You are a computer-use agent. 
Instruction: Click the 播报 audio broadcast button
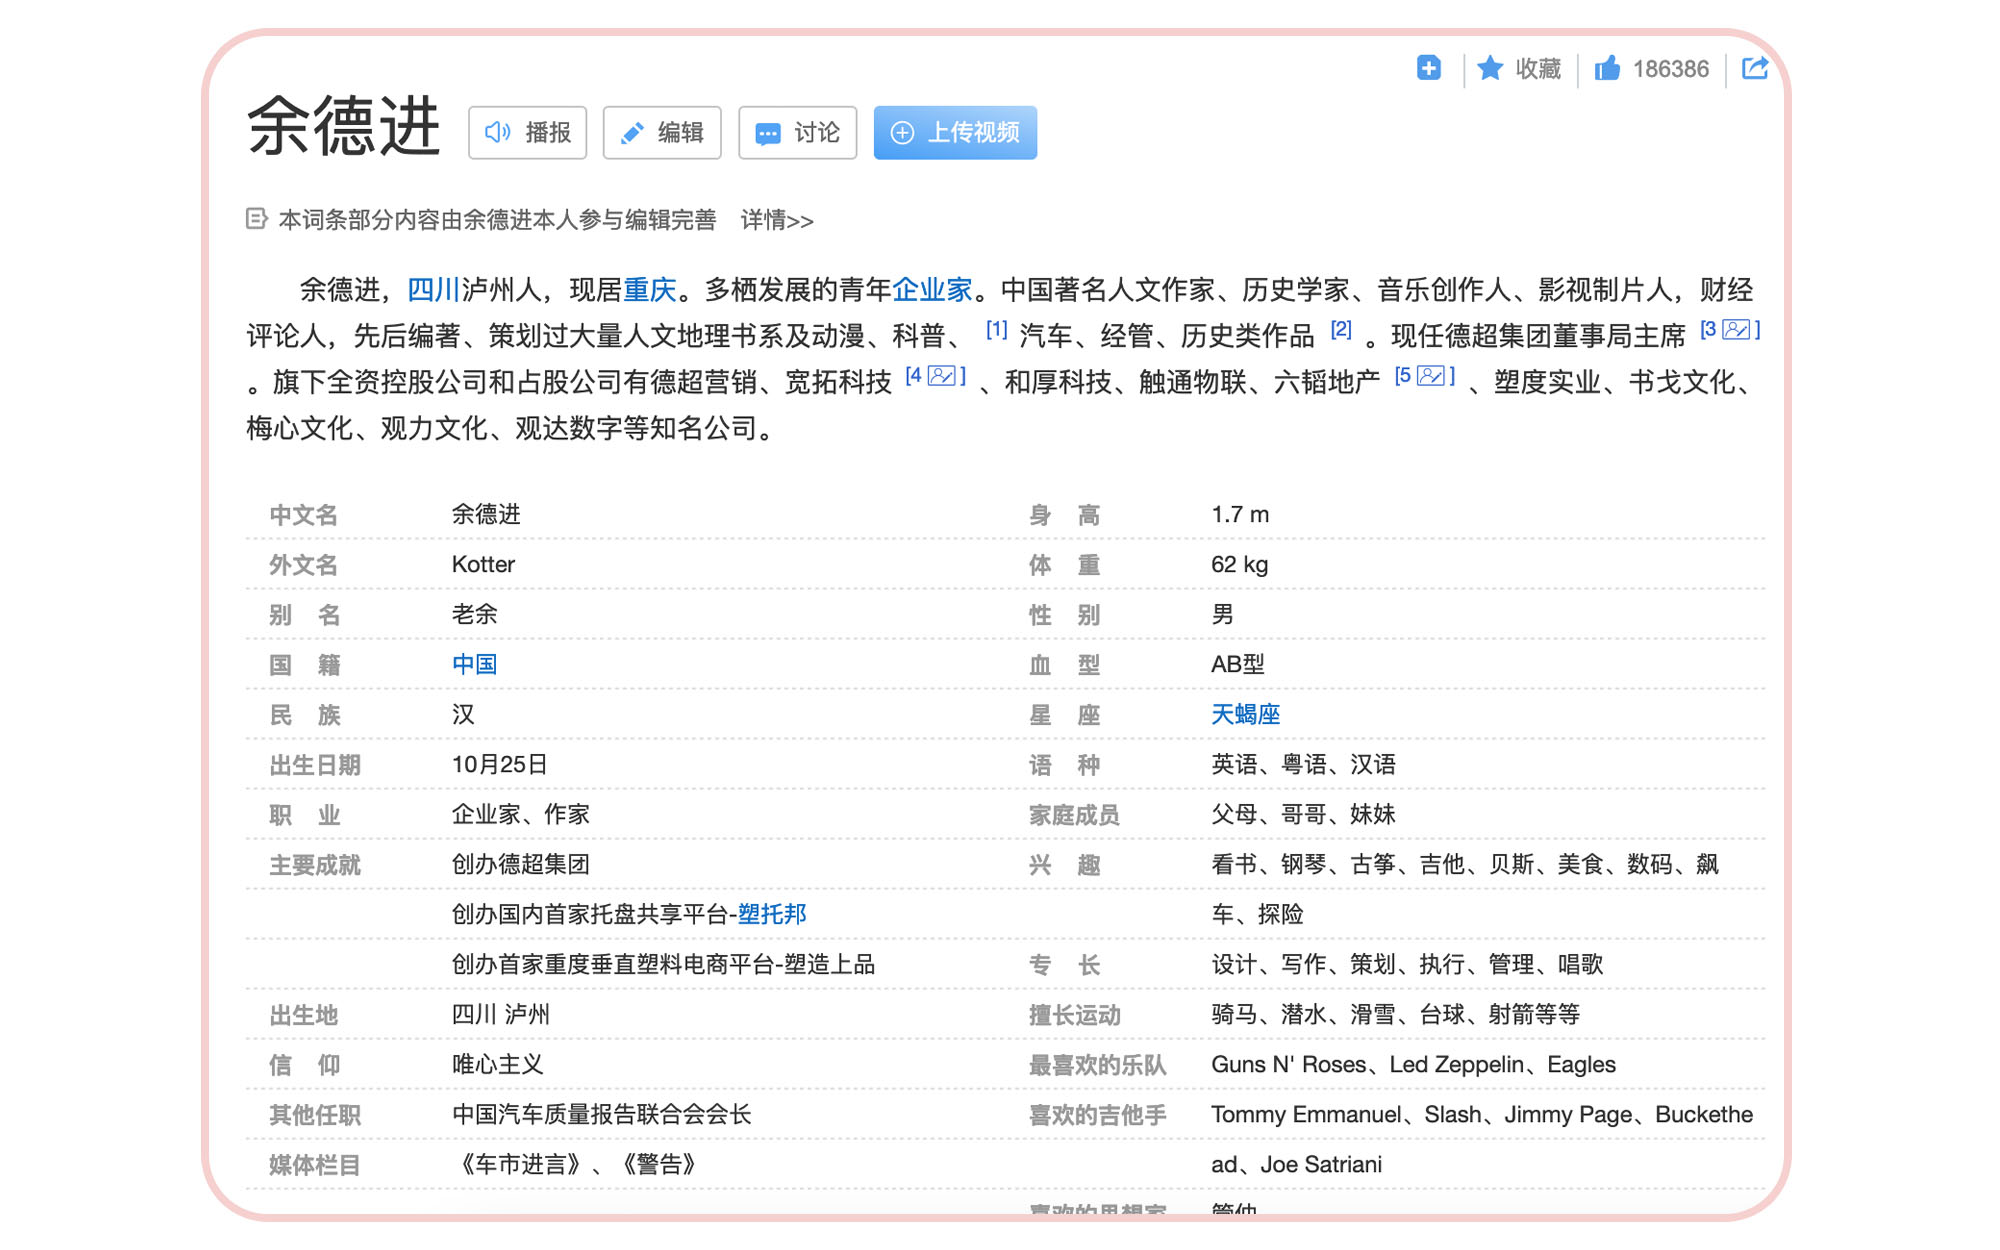click(527, 133)
